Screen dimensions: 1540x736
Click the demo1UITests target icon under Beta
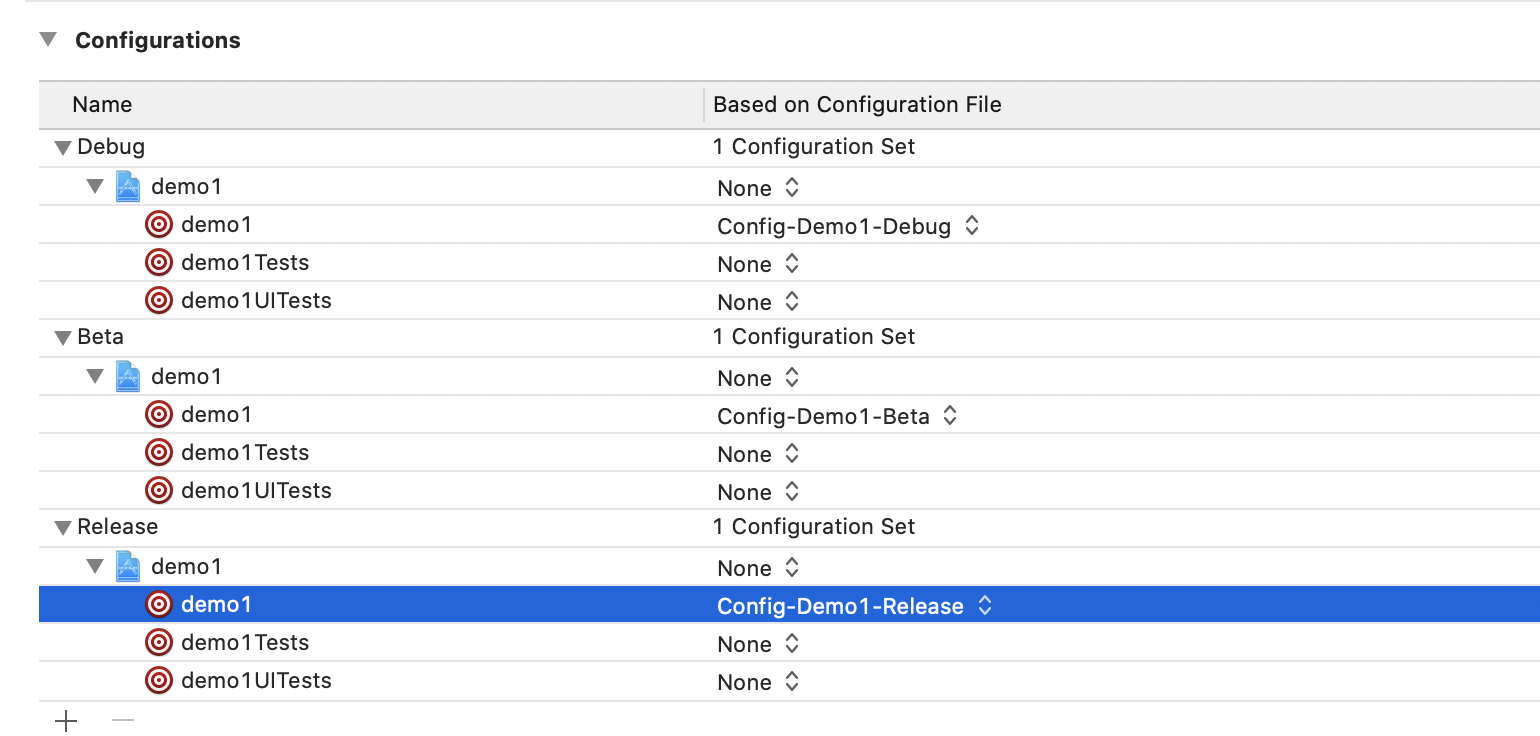[159, 491]
